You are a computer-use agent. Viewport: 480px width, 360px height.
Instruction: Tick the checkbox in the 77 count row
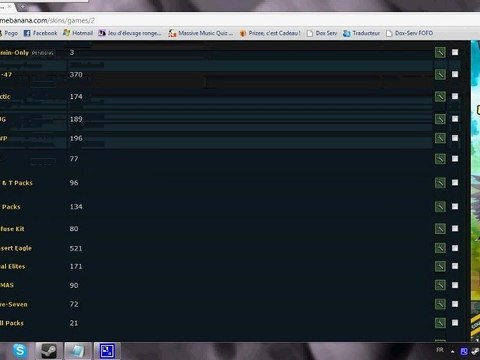[x=455, y=159]
